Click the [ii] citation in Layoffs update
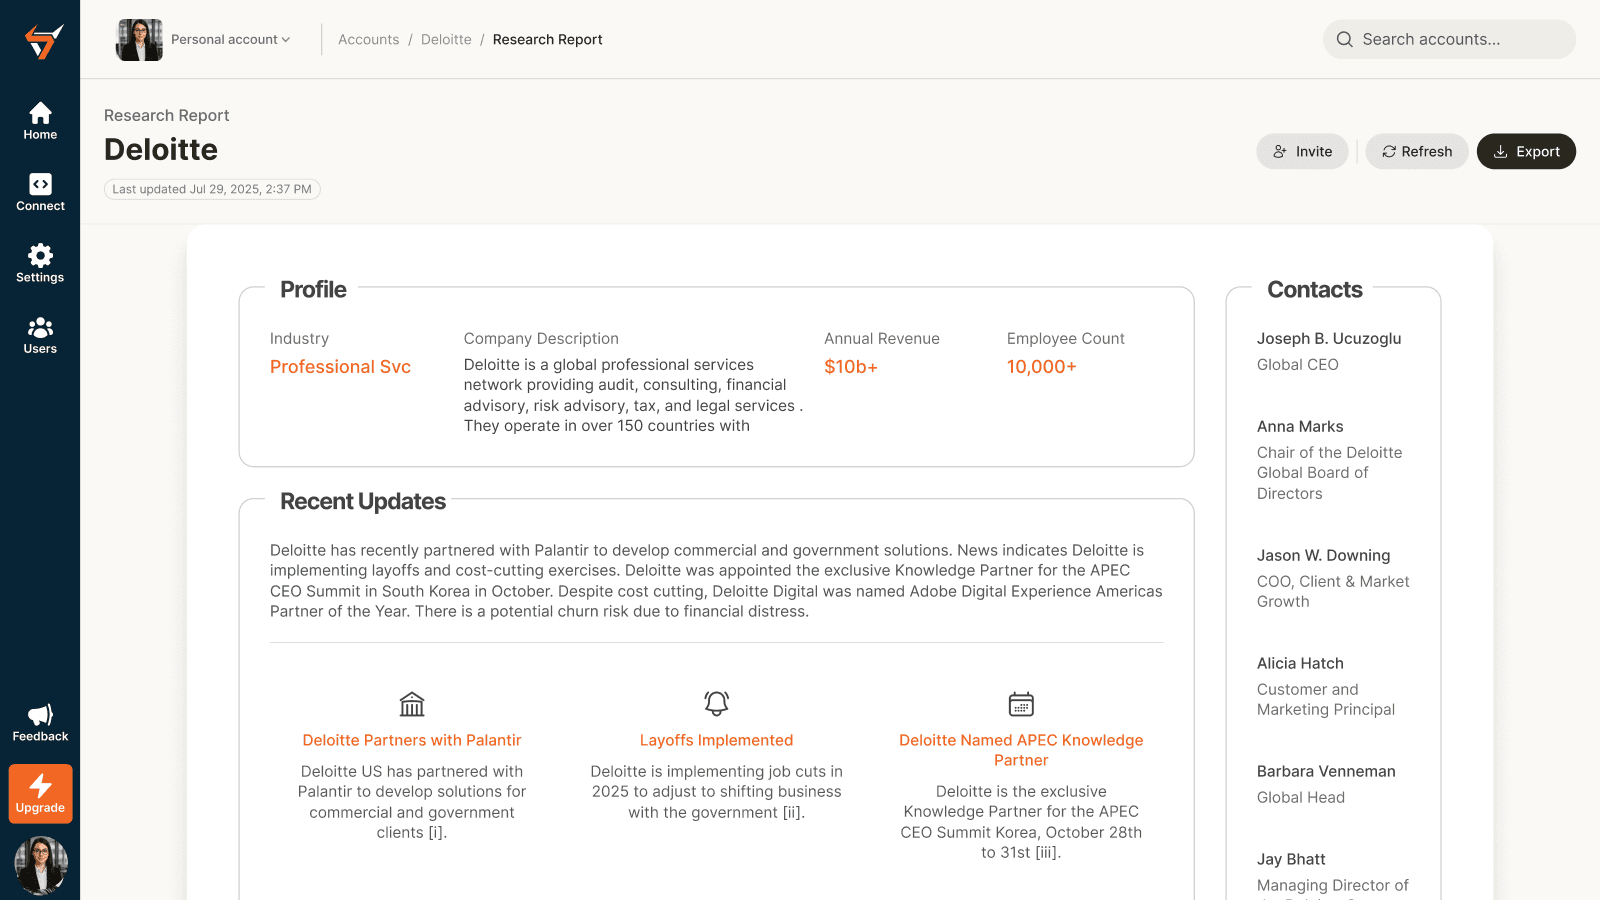This screenshot has width=1600, height=900. [792, 813]
